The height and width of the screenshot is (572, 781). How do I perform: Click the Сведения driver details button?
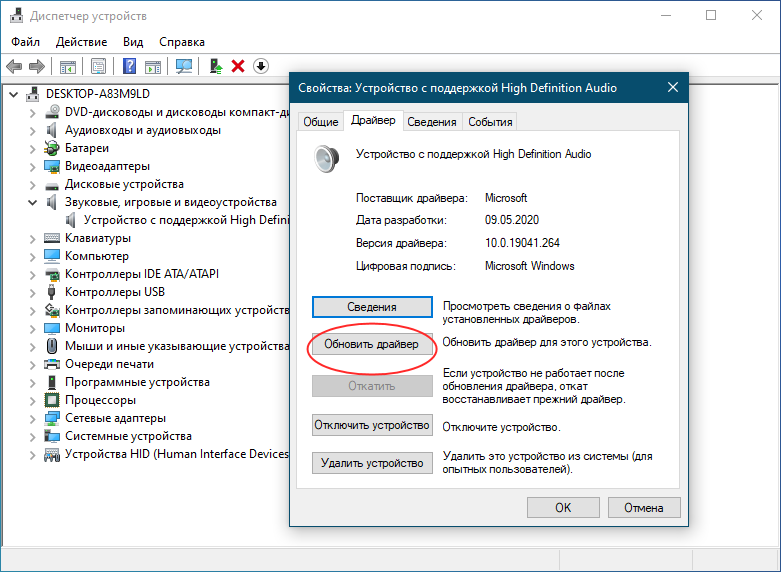coord(372,307)
